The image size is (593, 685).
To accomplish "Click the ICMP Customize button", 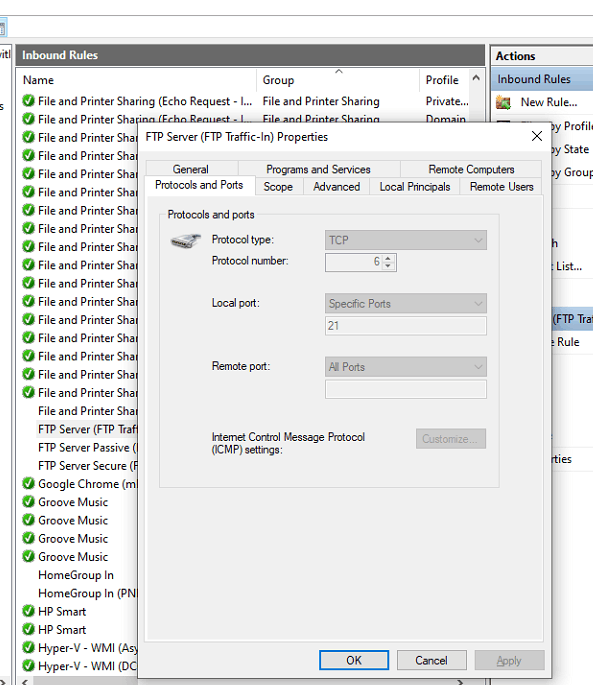I will click(x=451, y=439).
